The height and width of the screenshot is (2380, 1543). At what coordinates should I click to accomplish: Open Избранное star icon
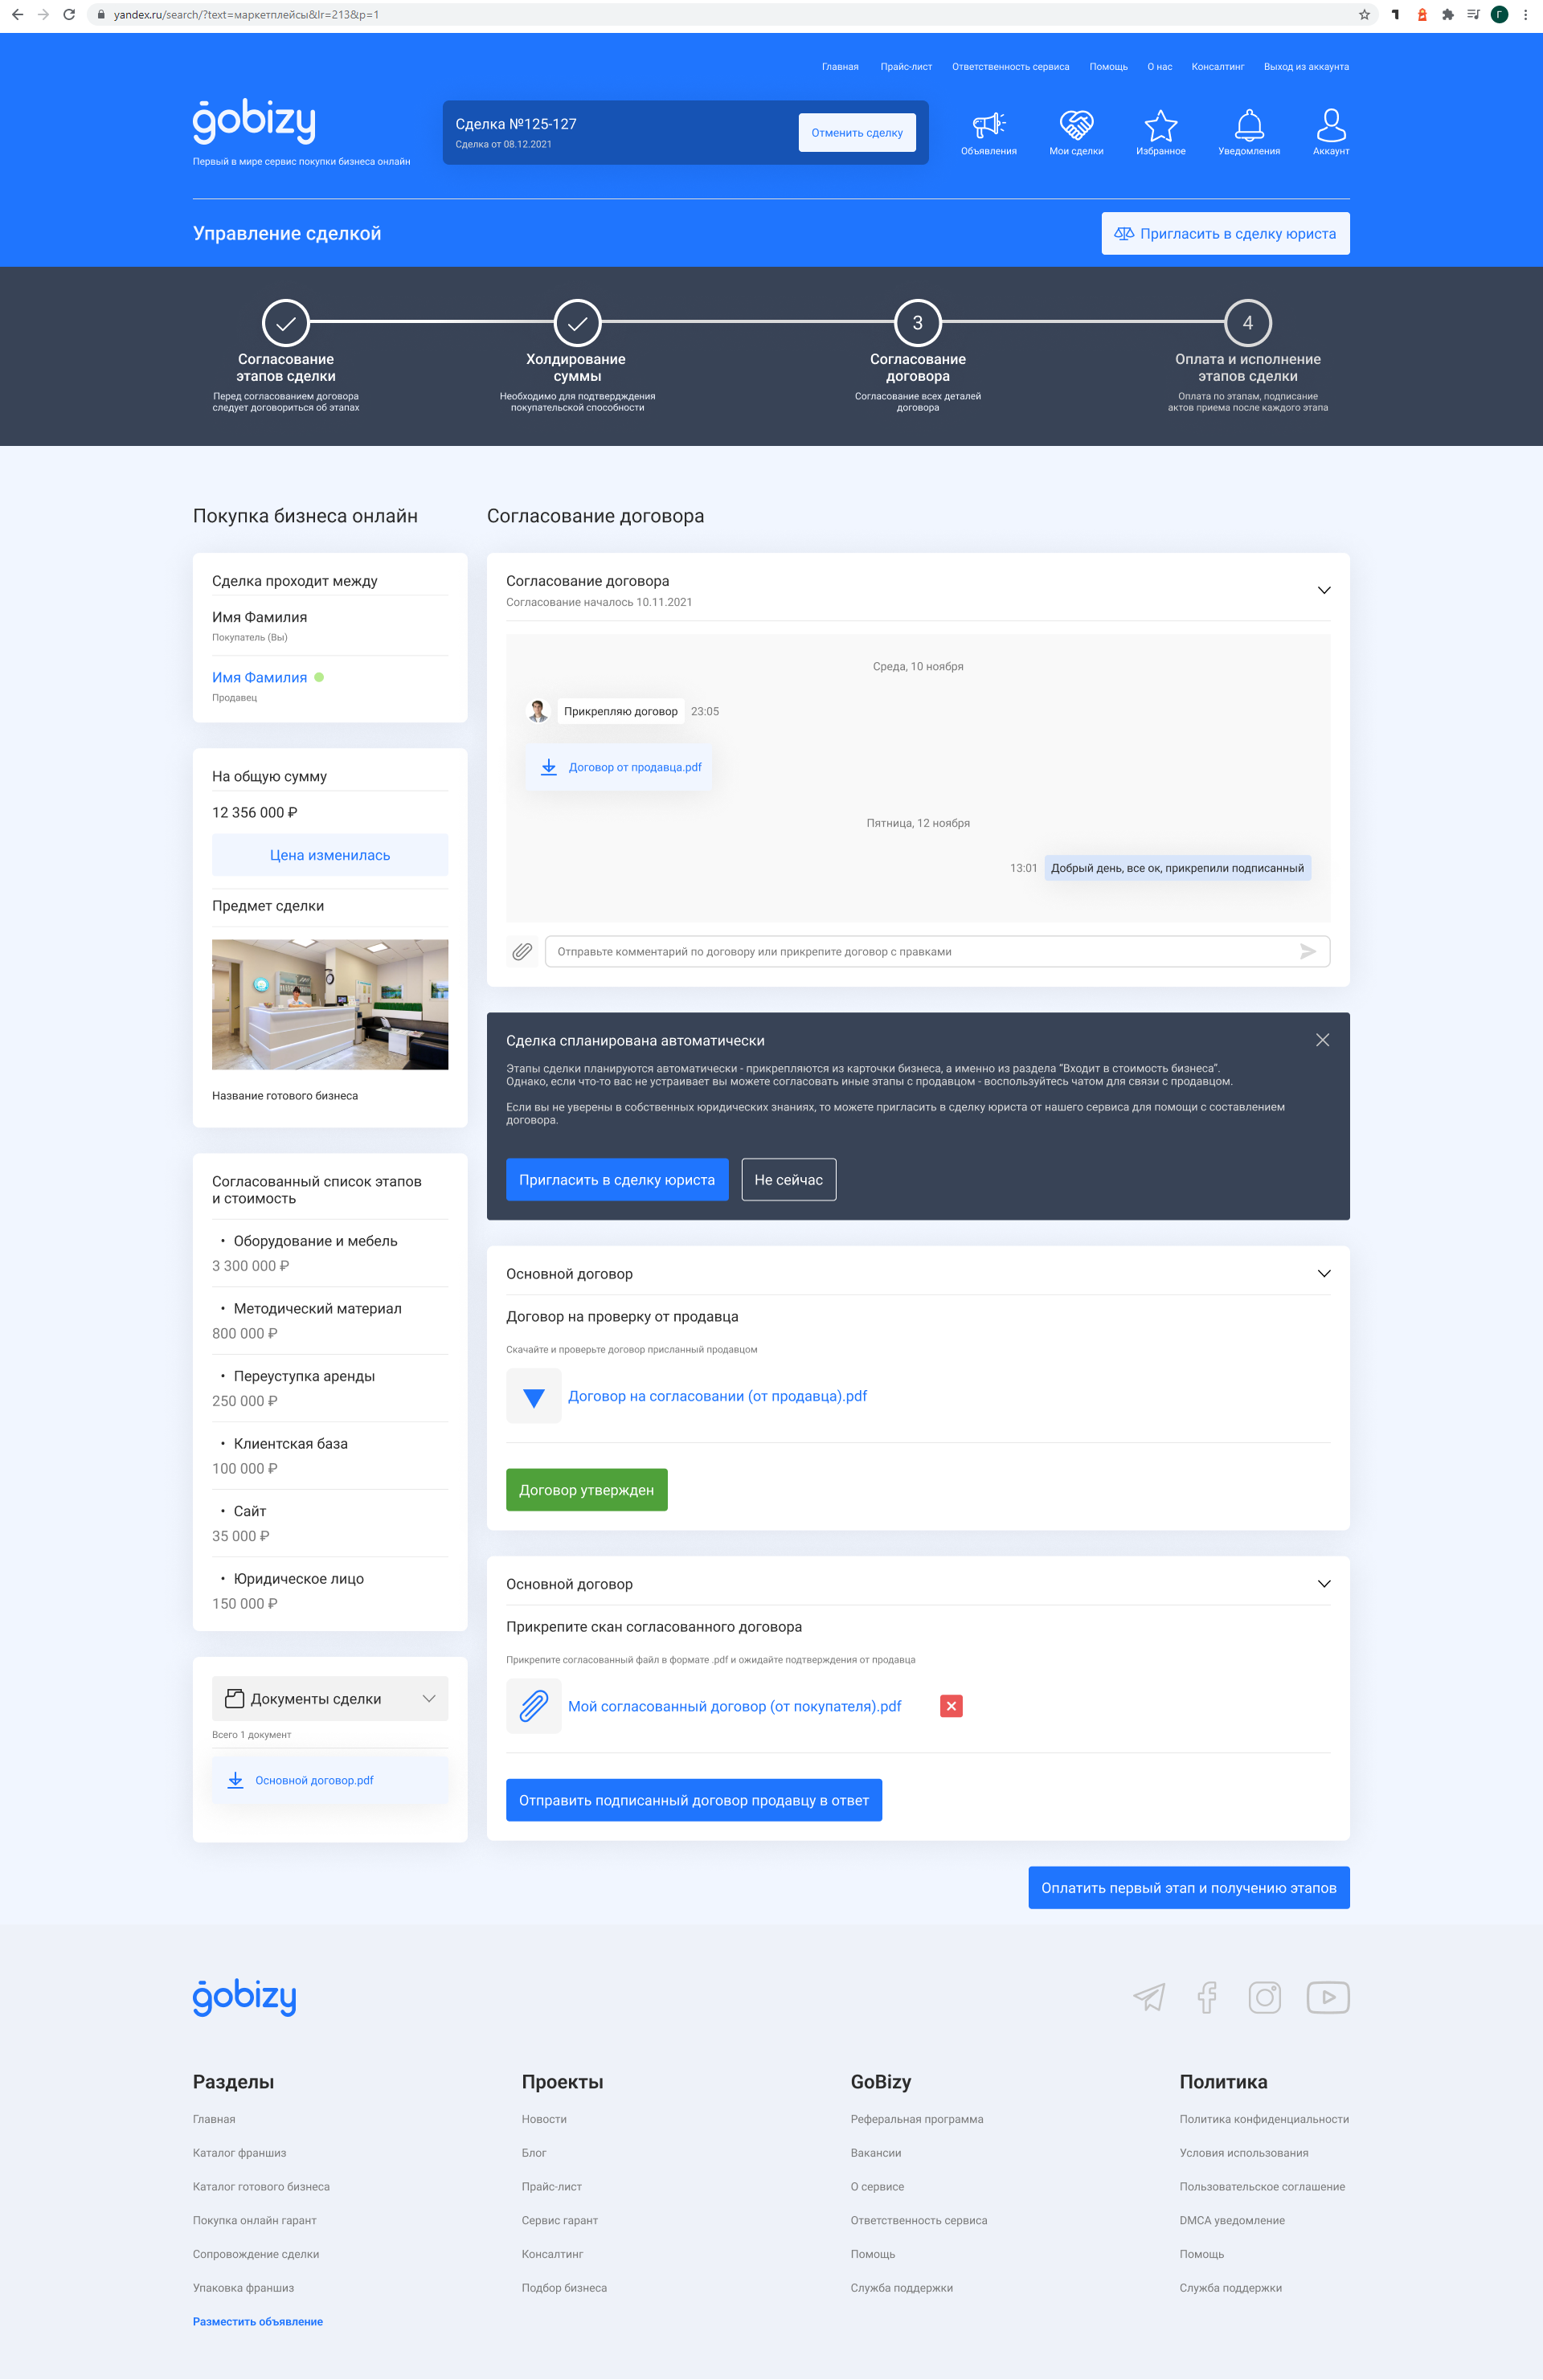1160,126
